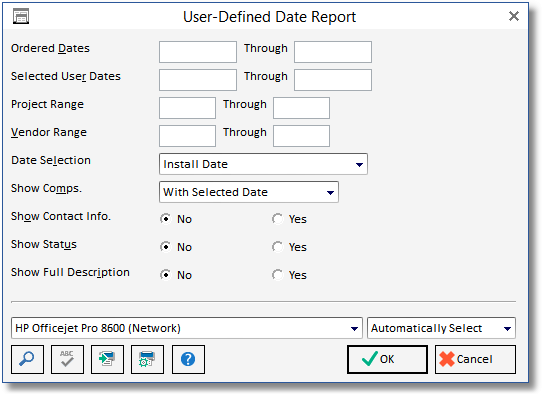The image size is (543, 397).
Task: Click the Ordered Dates label
Action: coord(50,48)
